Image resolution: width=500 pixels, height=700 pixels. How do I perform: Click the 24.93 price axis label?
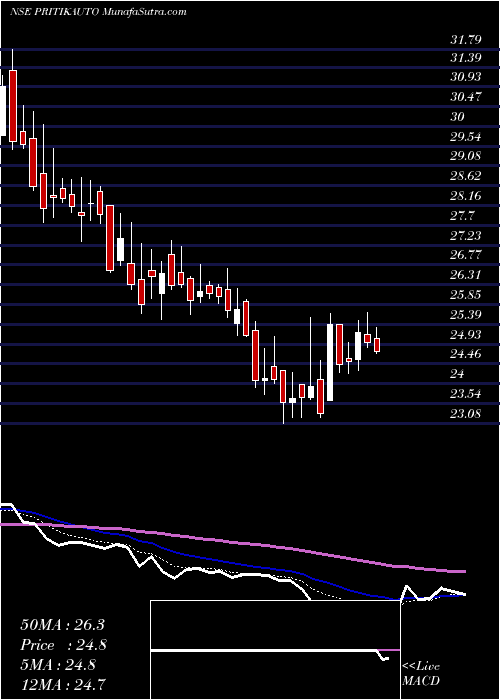coord(466,334)
